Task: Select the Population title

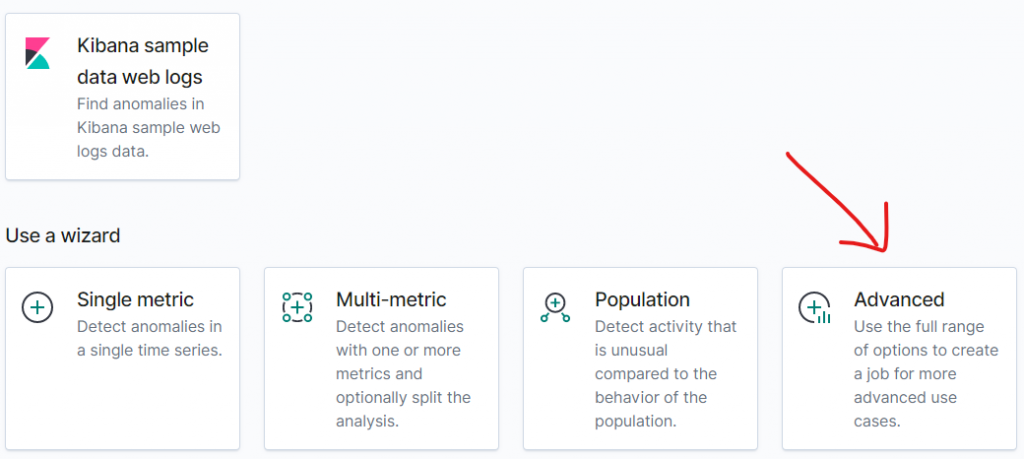Action: point(642,299)
